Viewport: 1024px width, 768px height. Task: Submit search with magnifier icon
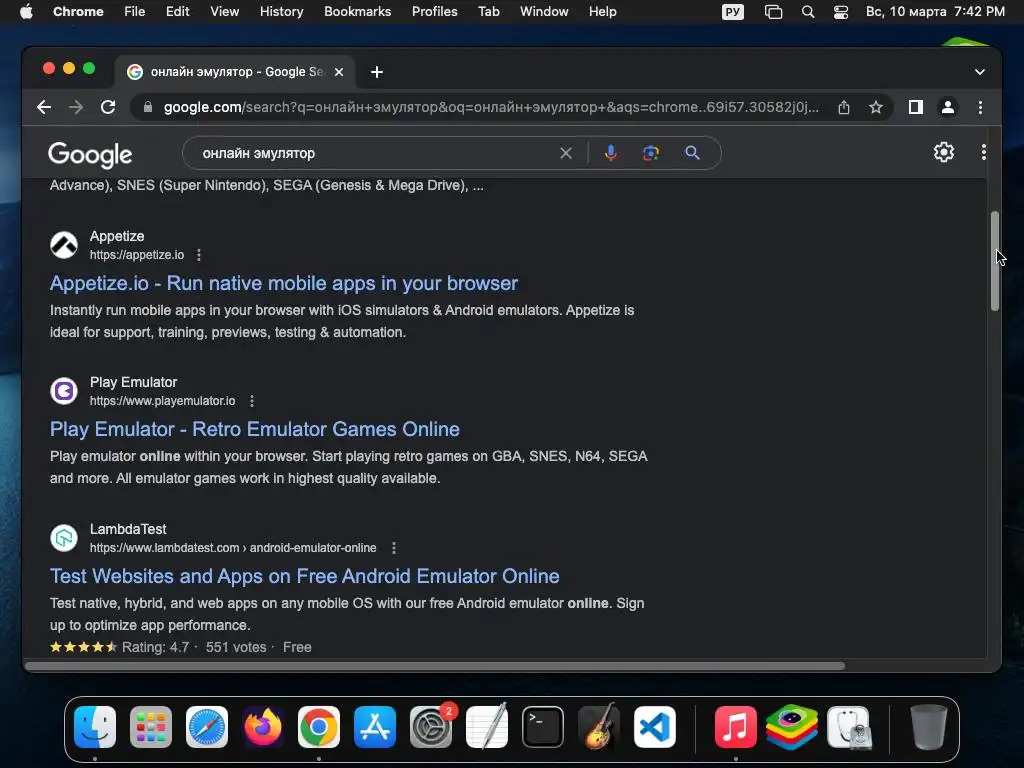(x=692, y=153)
